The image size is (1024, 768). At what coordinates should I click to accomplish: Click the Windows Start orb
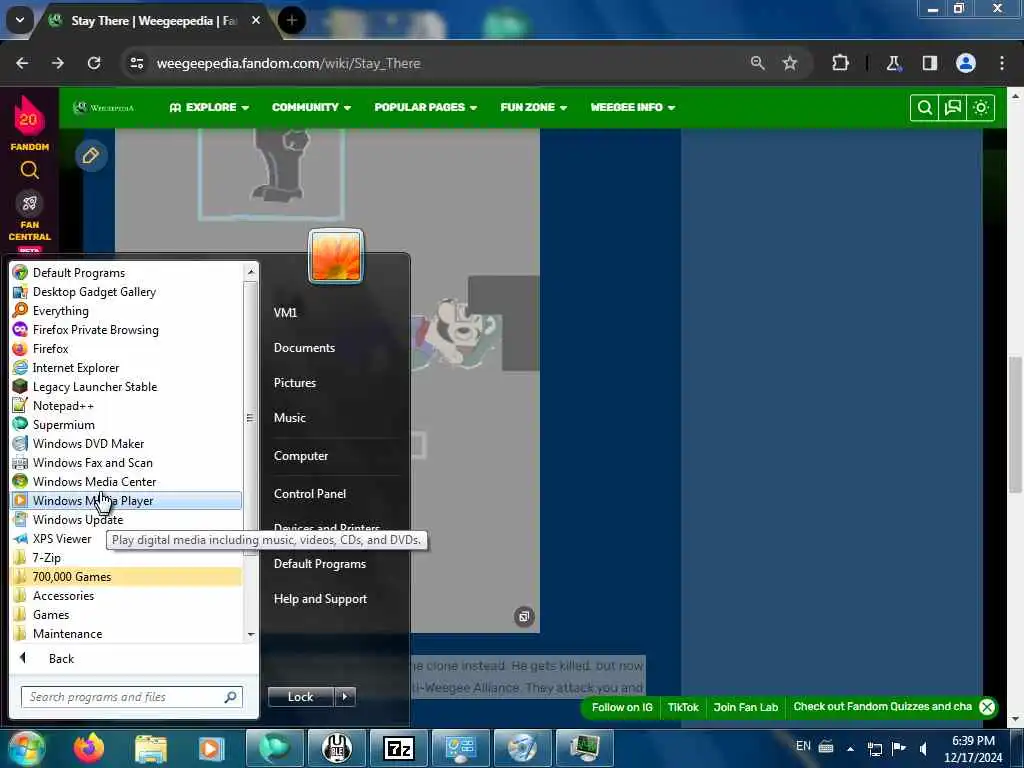pos(27,748)
